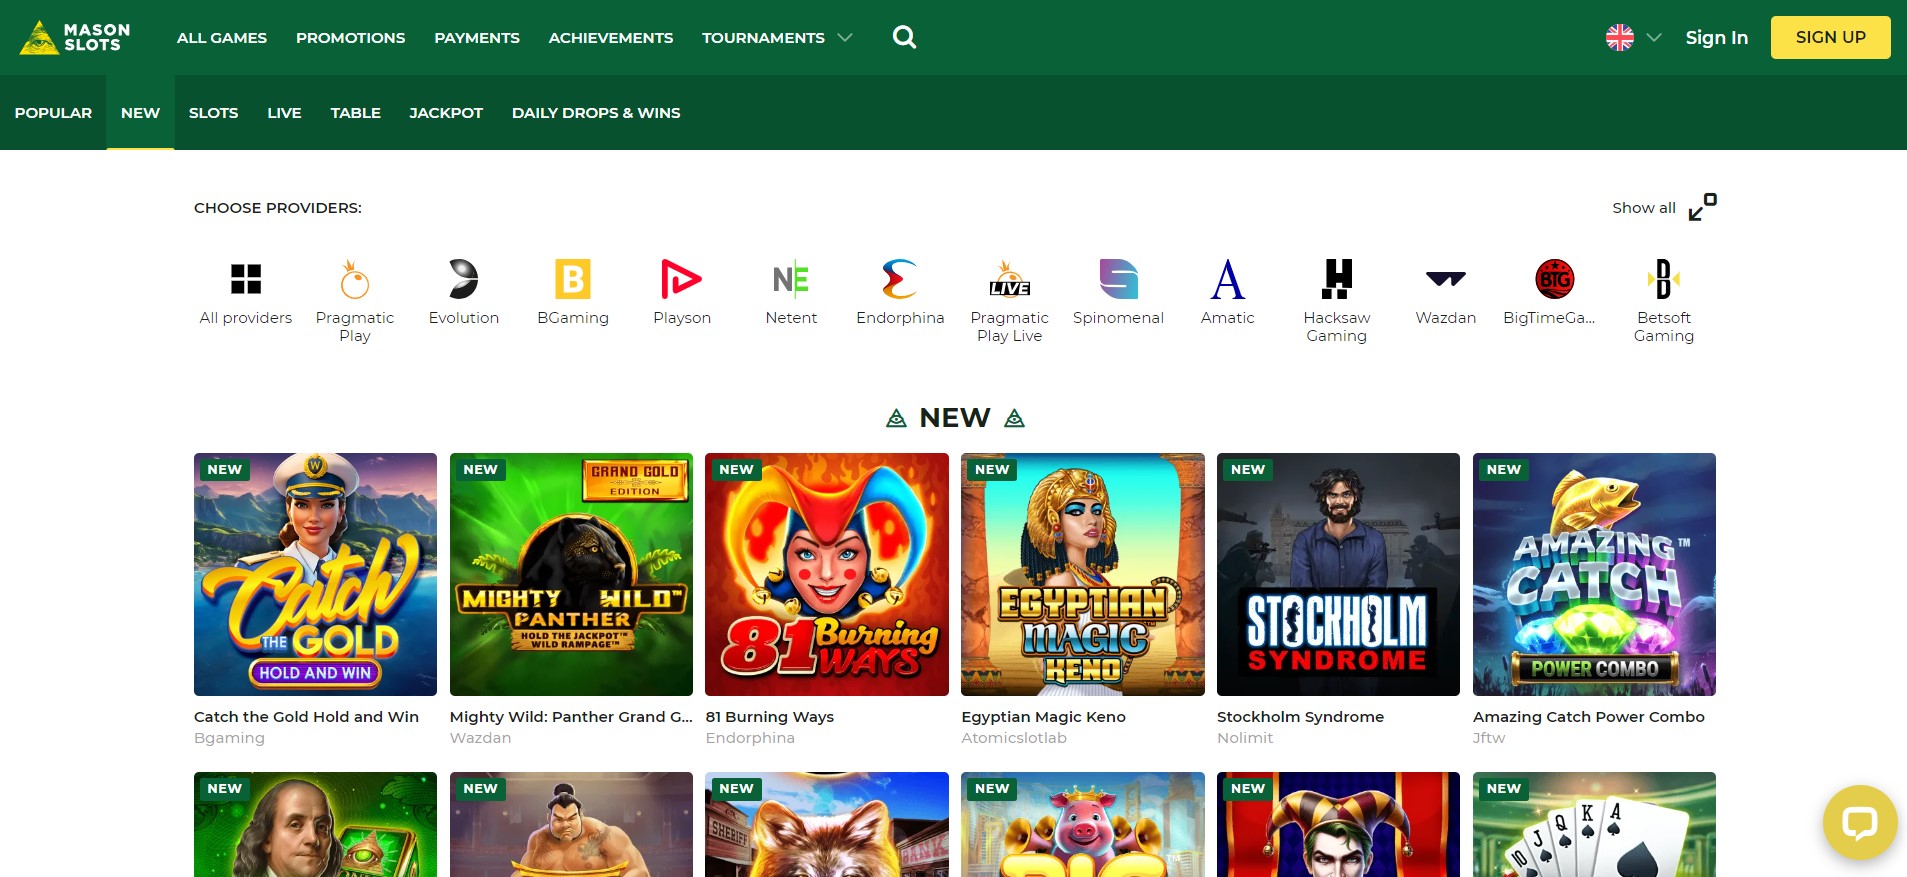Open the wolf sheriff game thumbnail
Screen dimensions: 1907x877
point(827,824)
